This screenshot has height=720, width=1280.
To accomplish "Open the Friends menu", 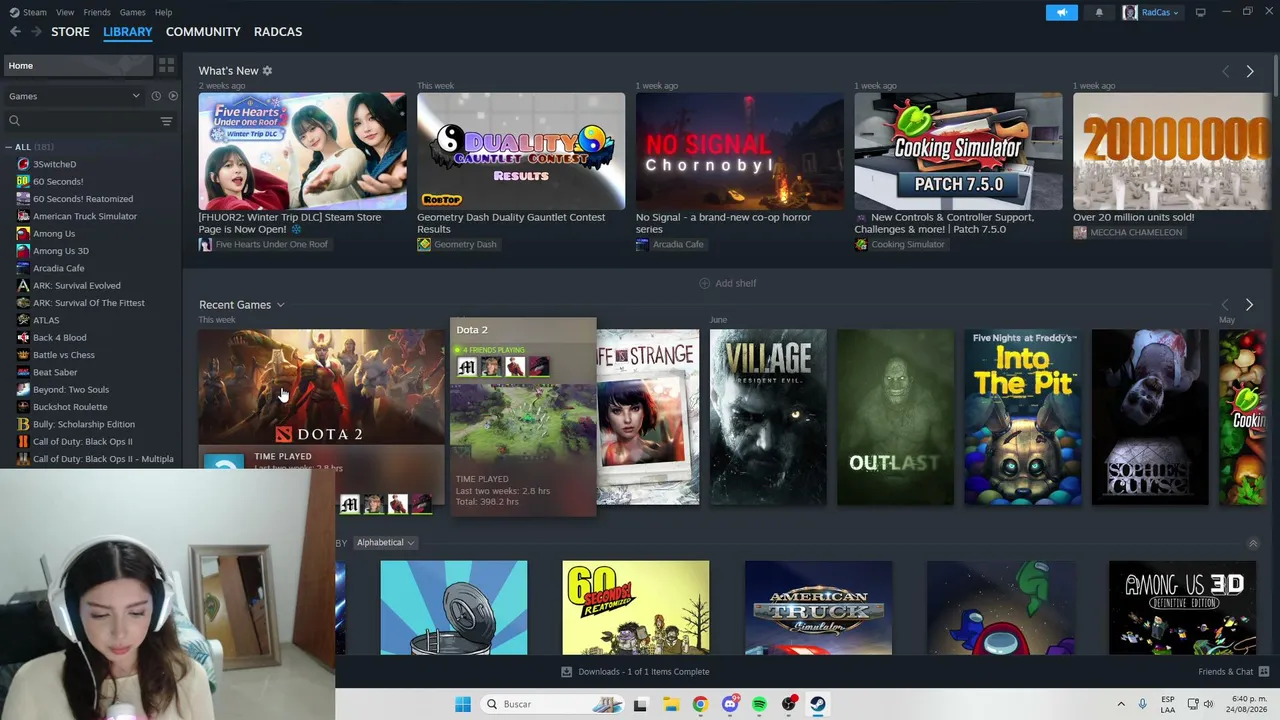I will point(97,12).
